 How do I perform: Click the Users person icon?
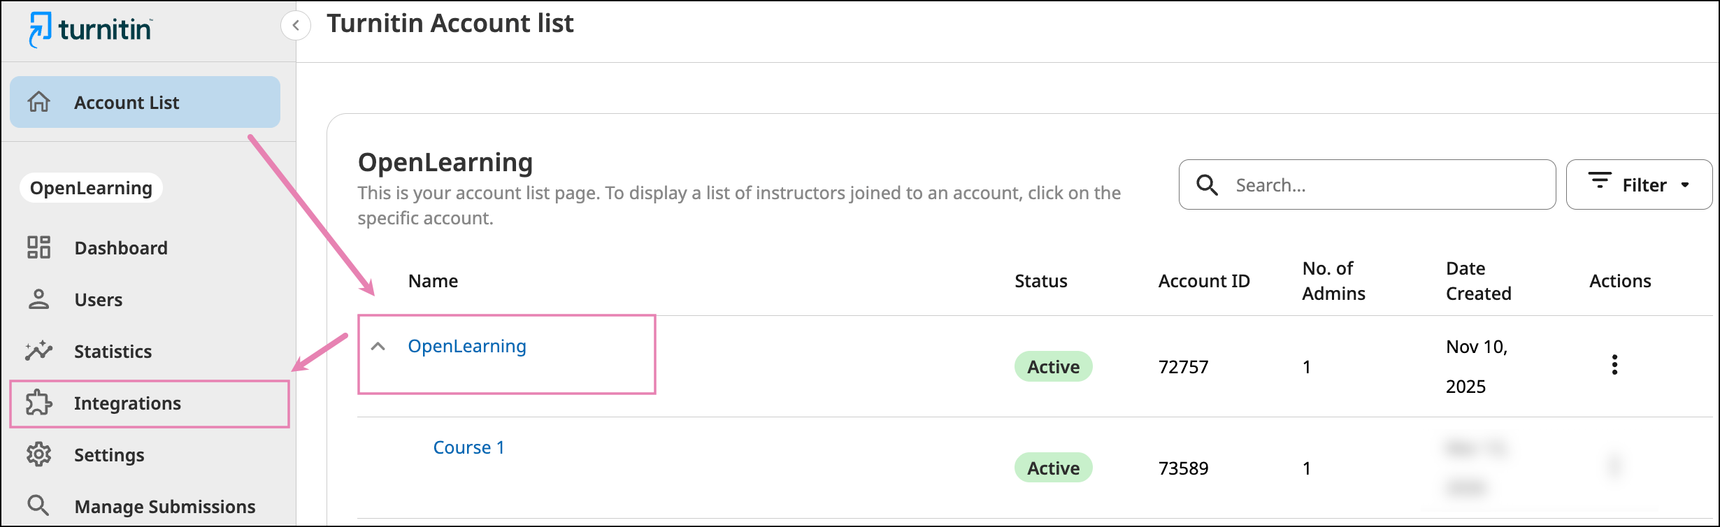point(39,299)
